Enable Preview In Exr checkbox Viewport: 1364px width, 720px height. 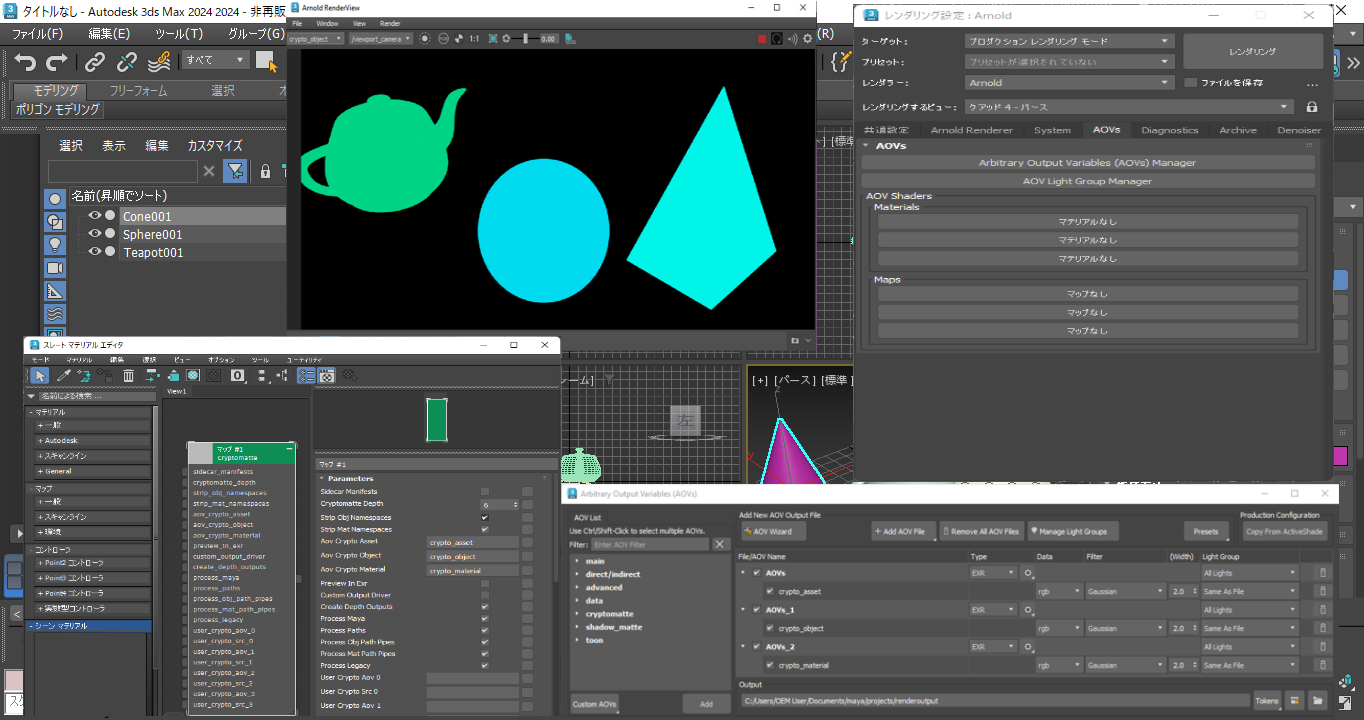tap(485, 582)
